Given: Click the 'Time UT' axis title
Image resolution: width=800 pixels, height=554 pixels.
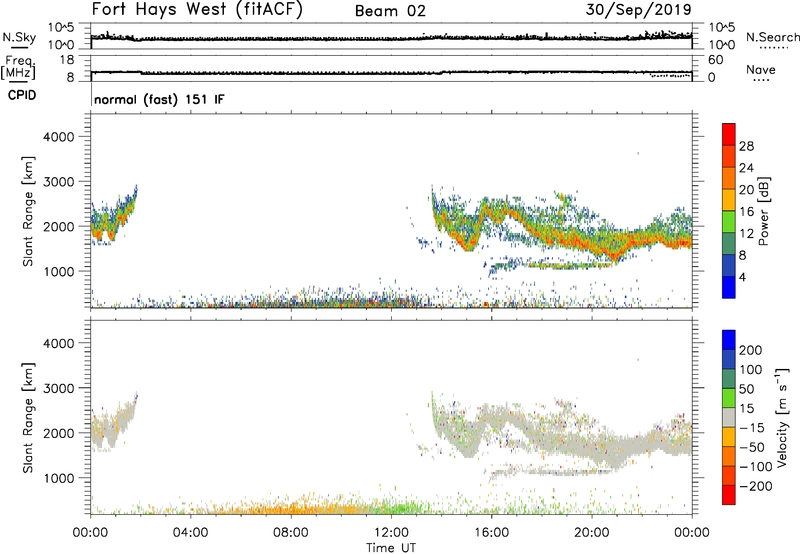Looking at the screenshot, I should tap(391, 548).
